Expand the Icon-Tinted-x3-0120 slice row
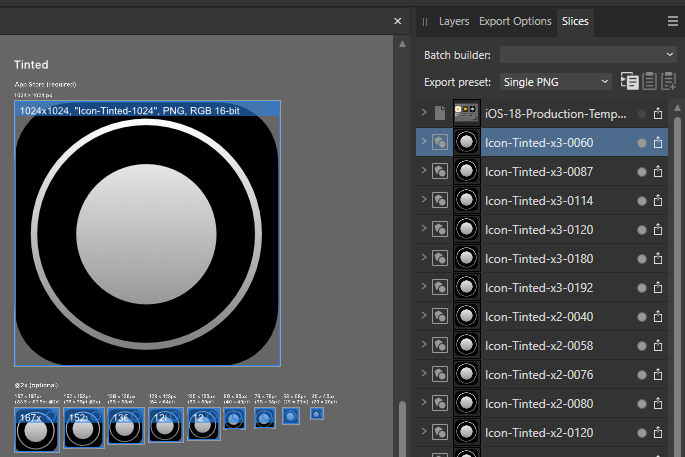This screenshot has height=457, width=685. tap(424, 230)
